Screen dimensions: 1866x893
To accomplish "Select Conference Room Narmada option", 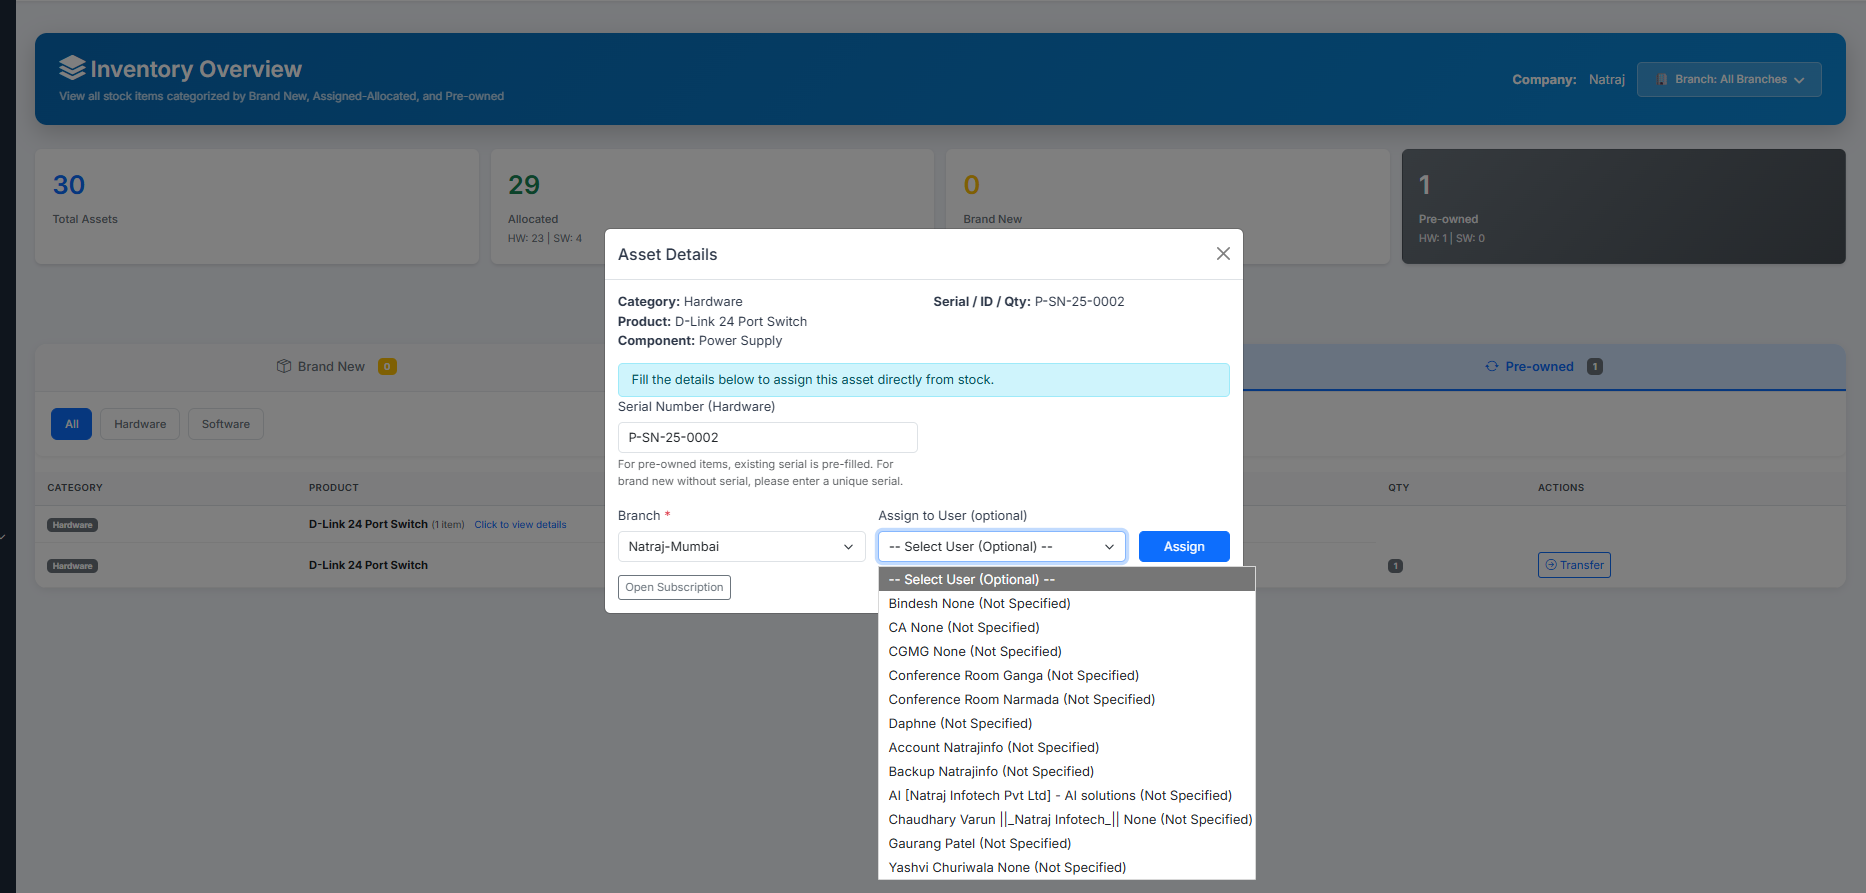I will click(x=1067, y=700).
